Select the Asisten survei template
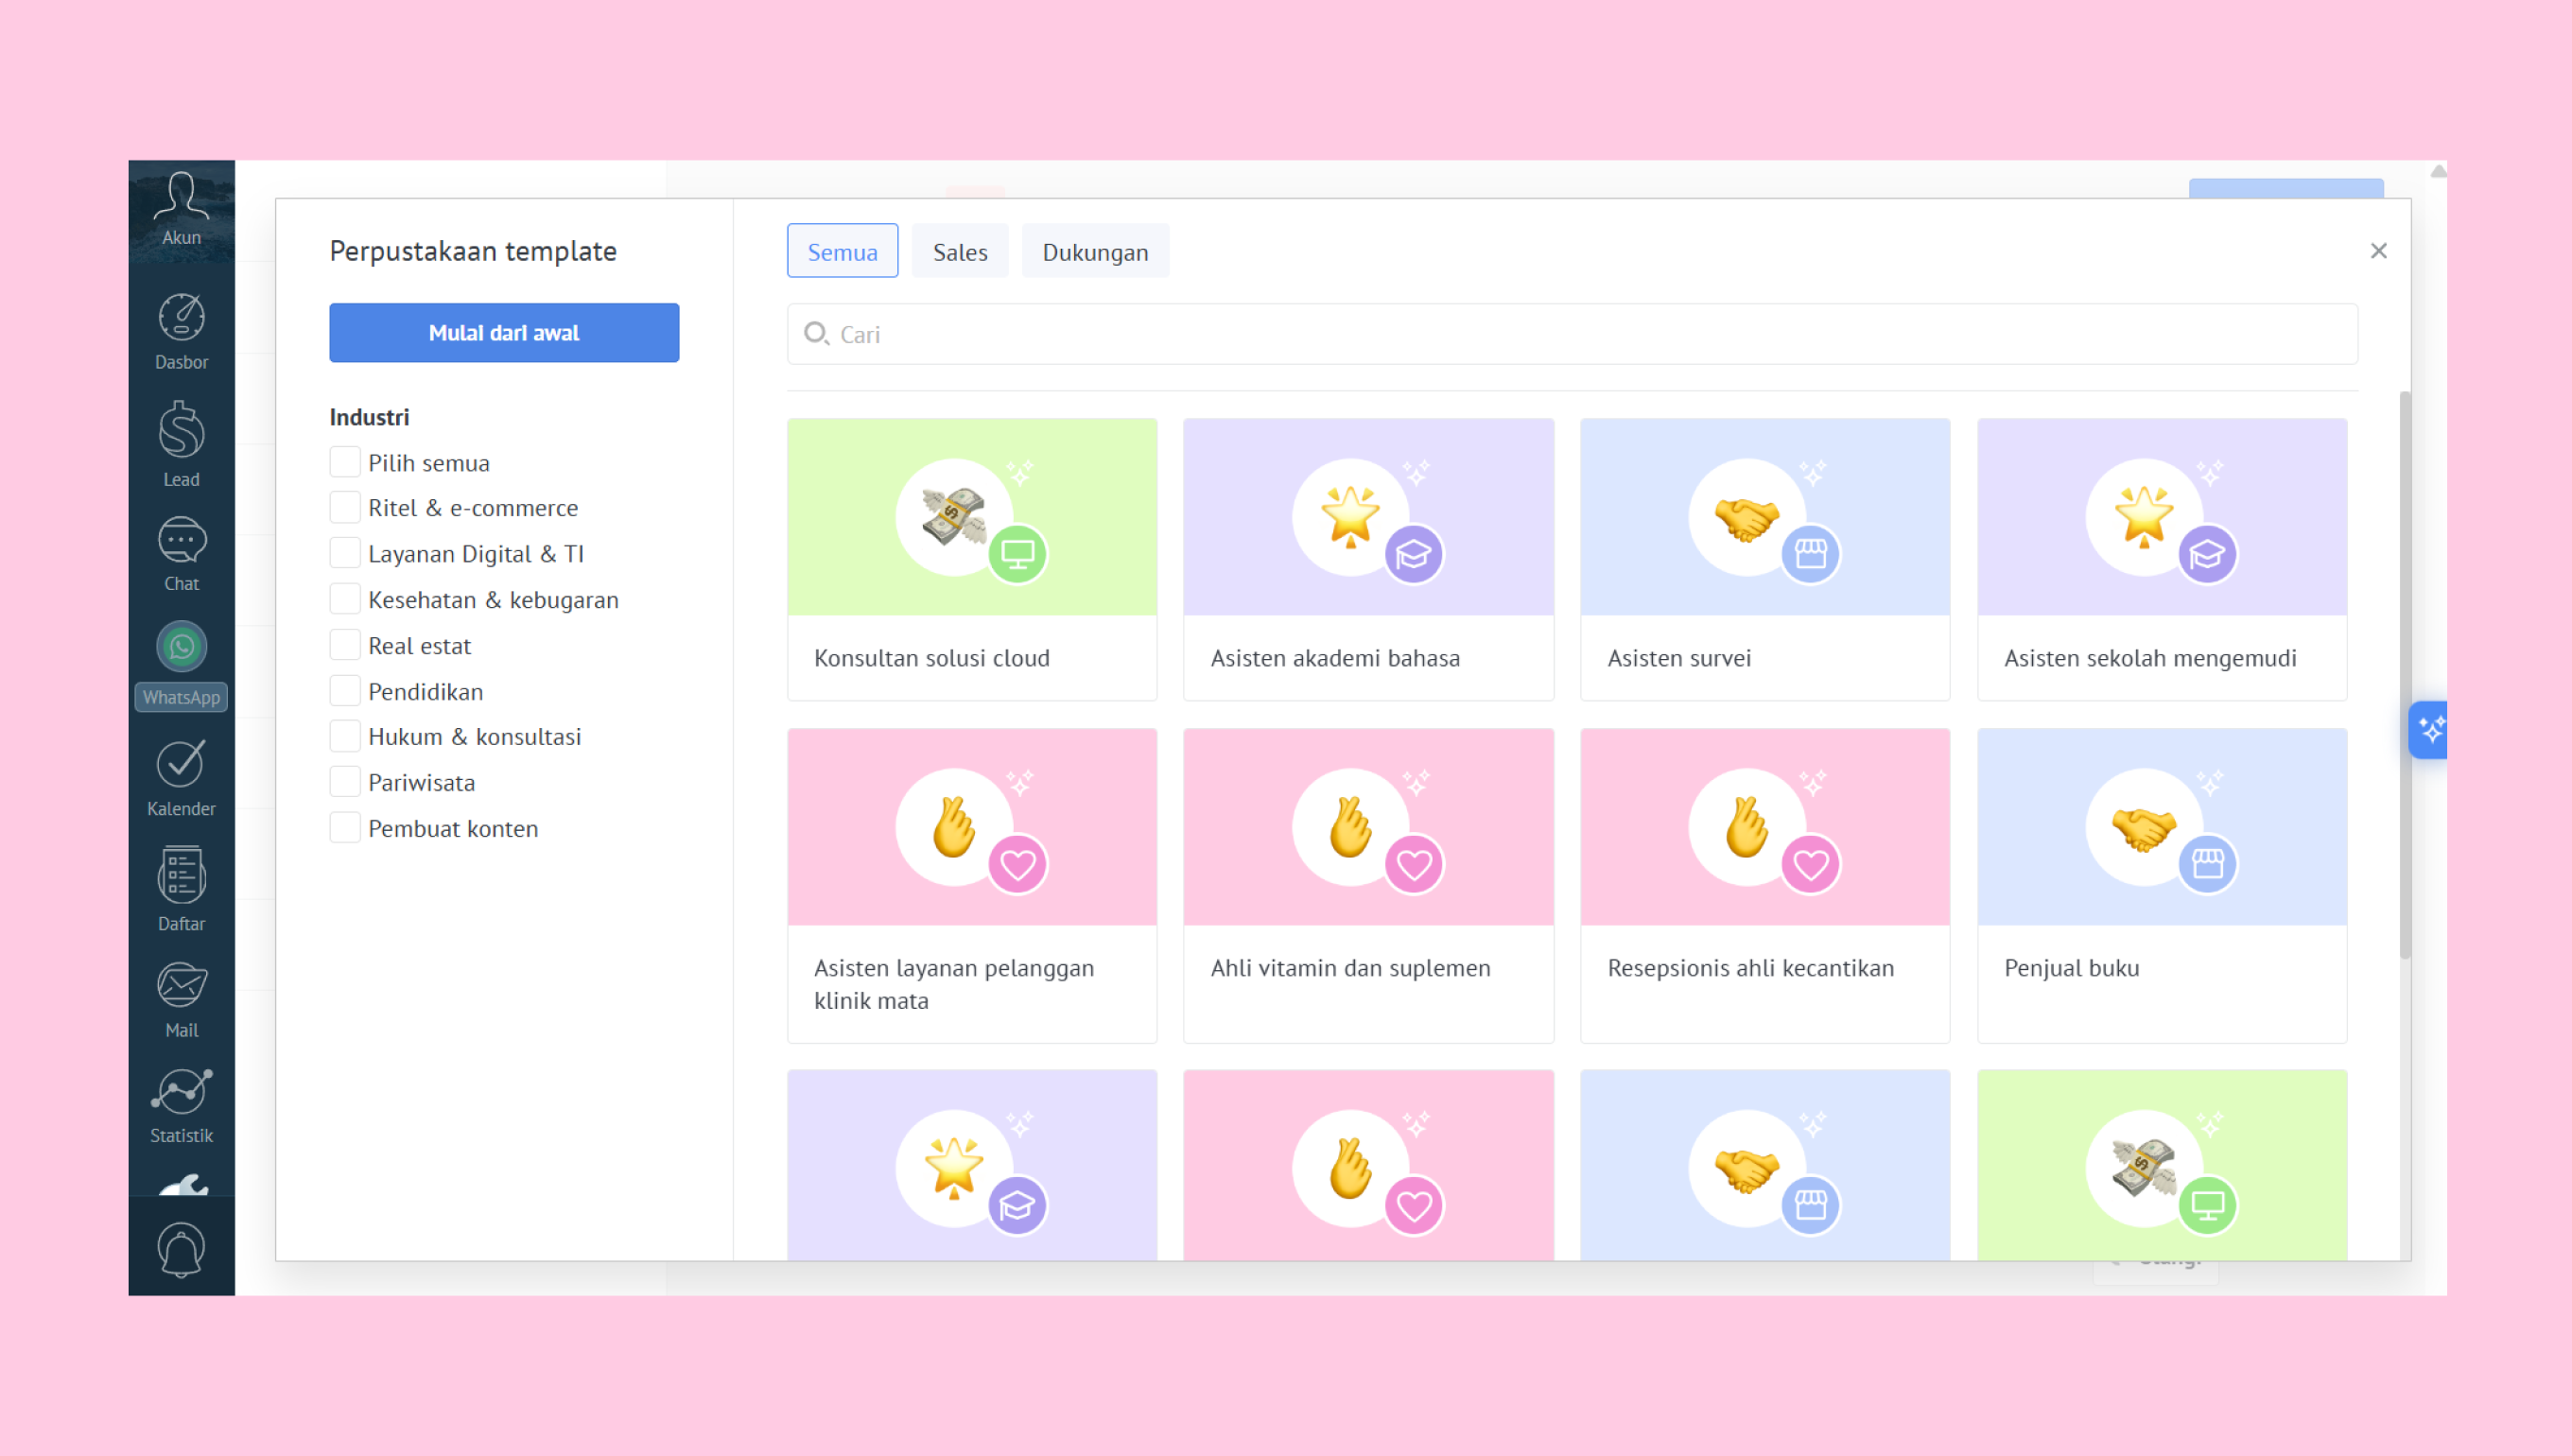This screenshot has height=1456, width=2572. (1765, 559)
